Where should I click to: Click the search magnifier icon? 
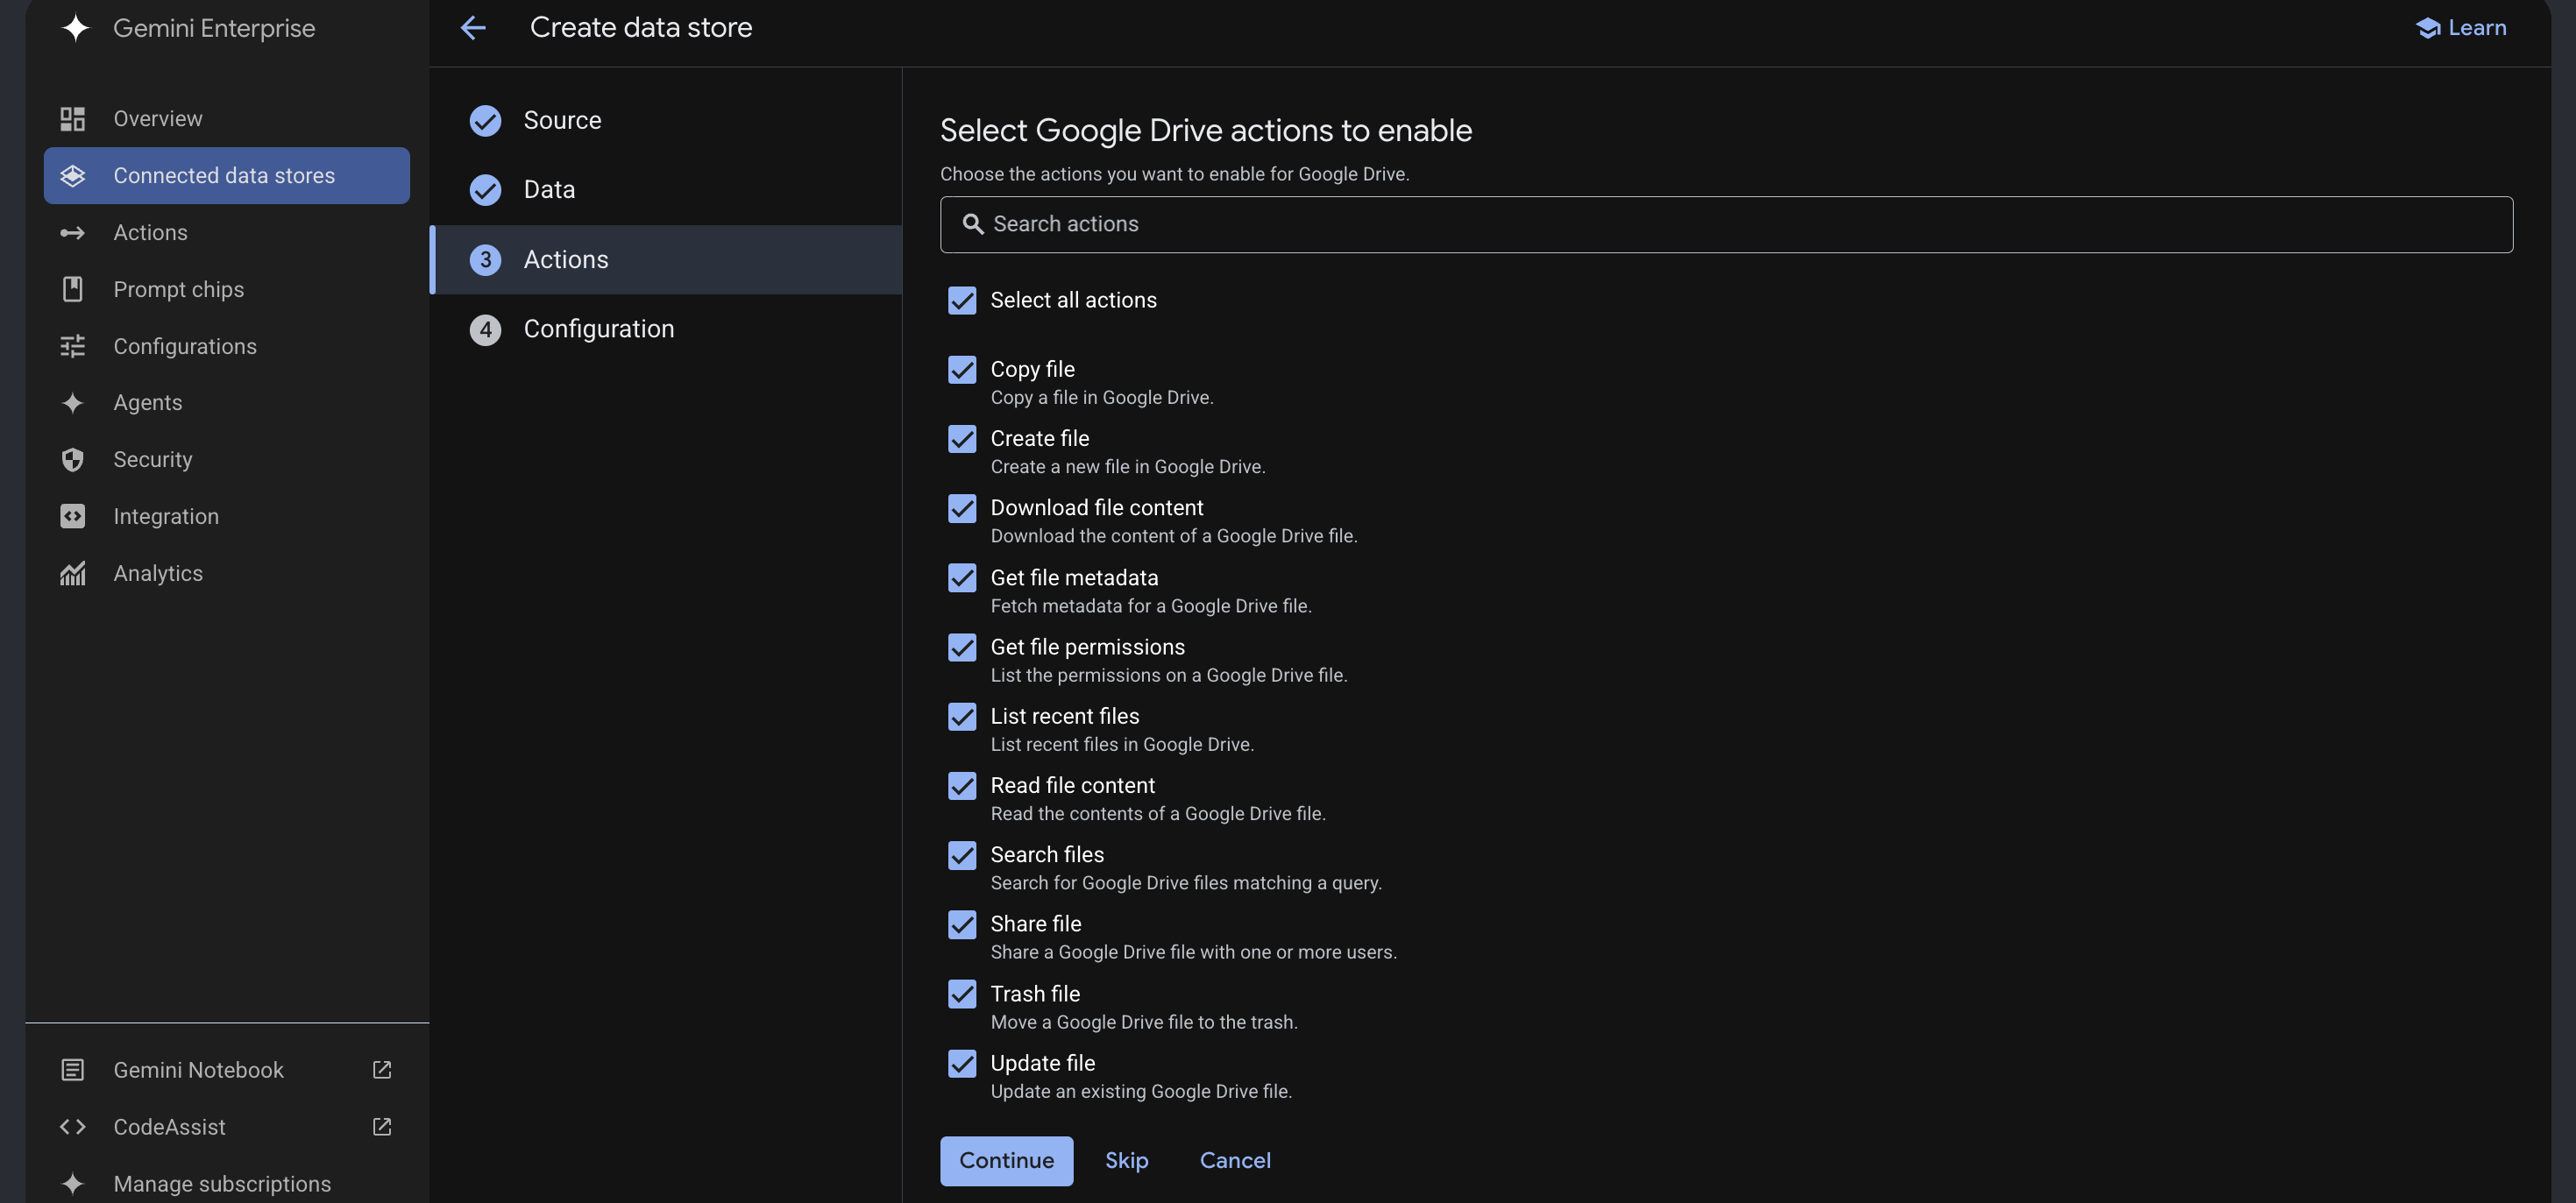coord(972,224)
